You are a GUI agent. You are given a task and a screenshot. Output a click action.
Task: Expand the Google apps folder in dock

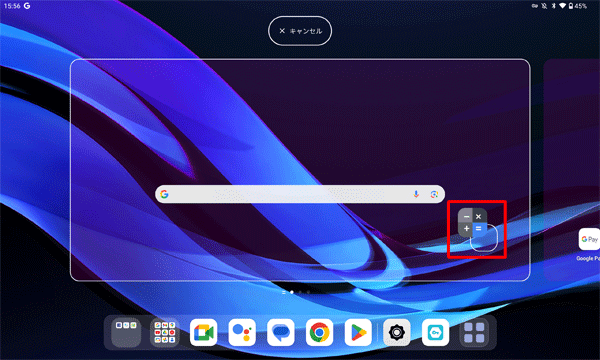pyautogui.click(x=165, y=332)
